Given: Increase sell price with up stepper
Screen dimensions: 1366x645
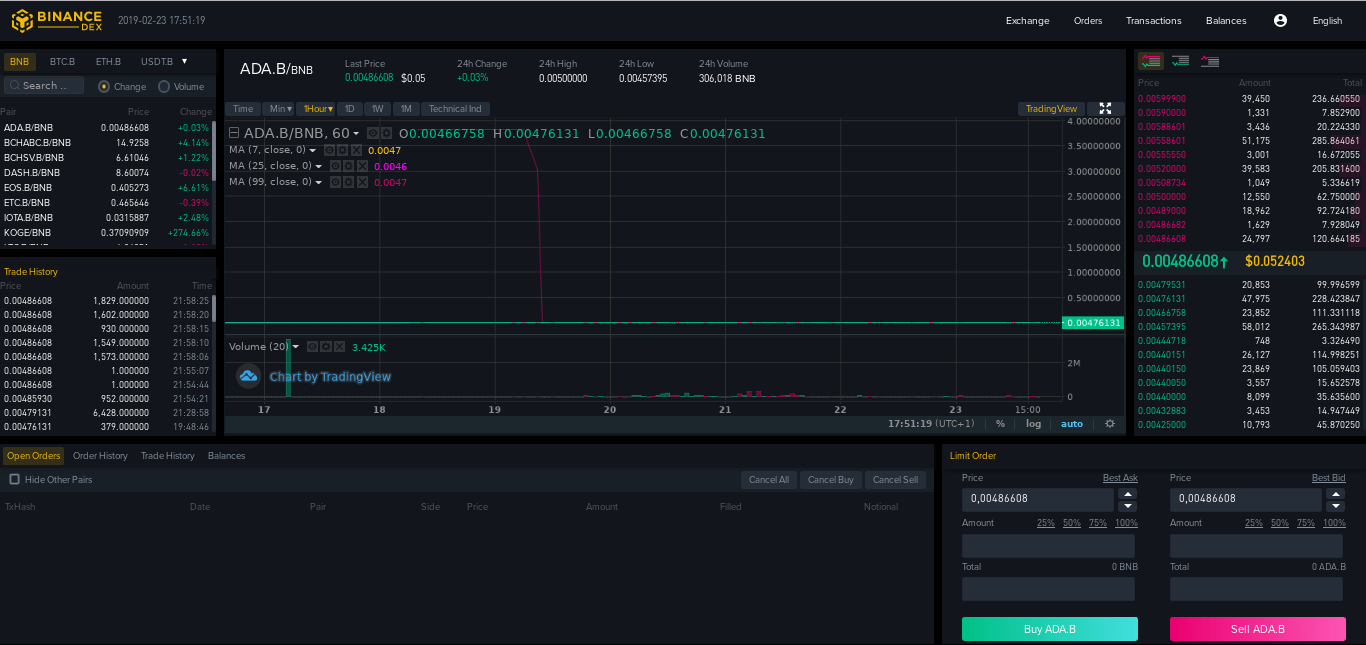Looking at the screenshot, I should pos(1336,493).
